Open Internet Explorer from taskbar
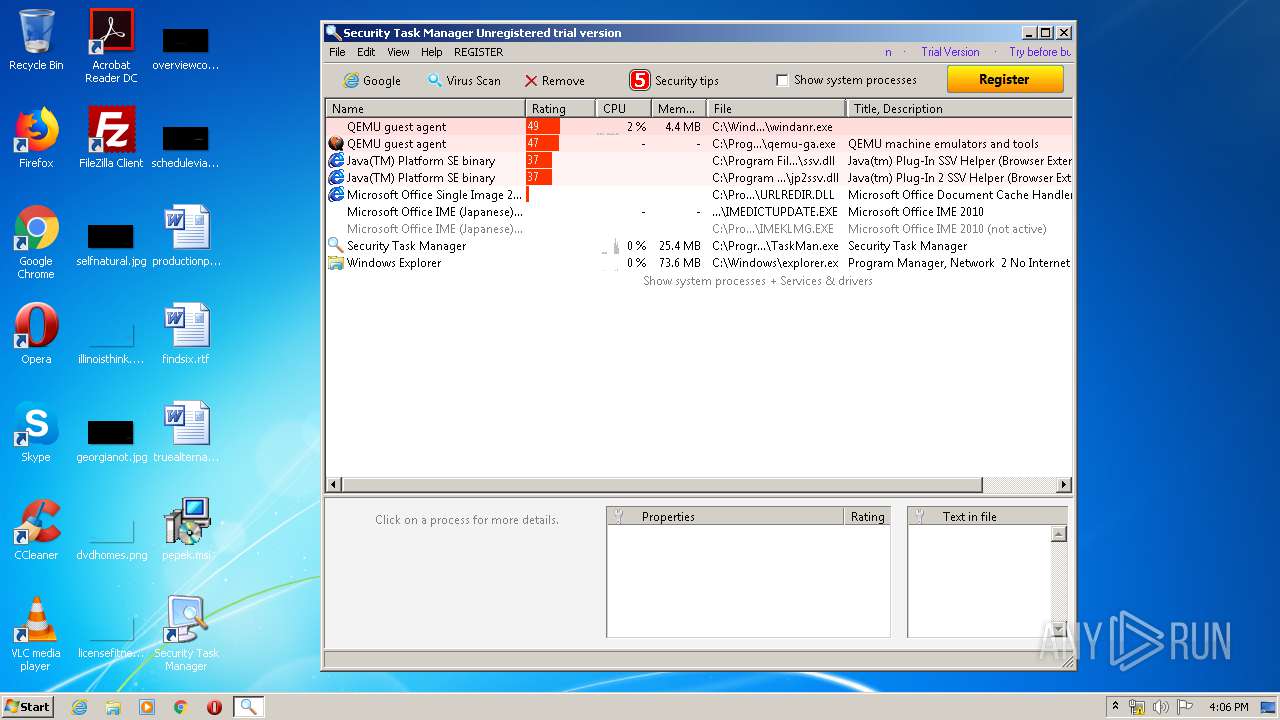1280x720 pixels. 80,707
